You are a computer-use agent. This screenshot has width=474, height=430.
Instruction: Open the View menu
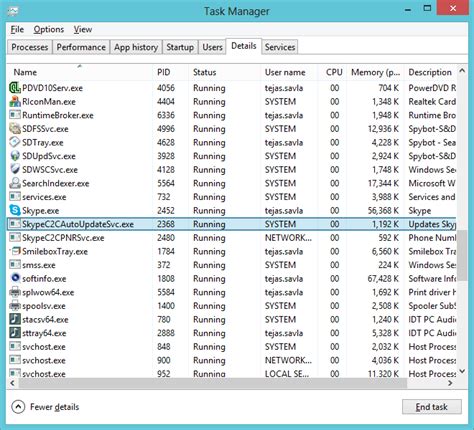[x=83, y=29]
